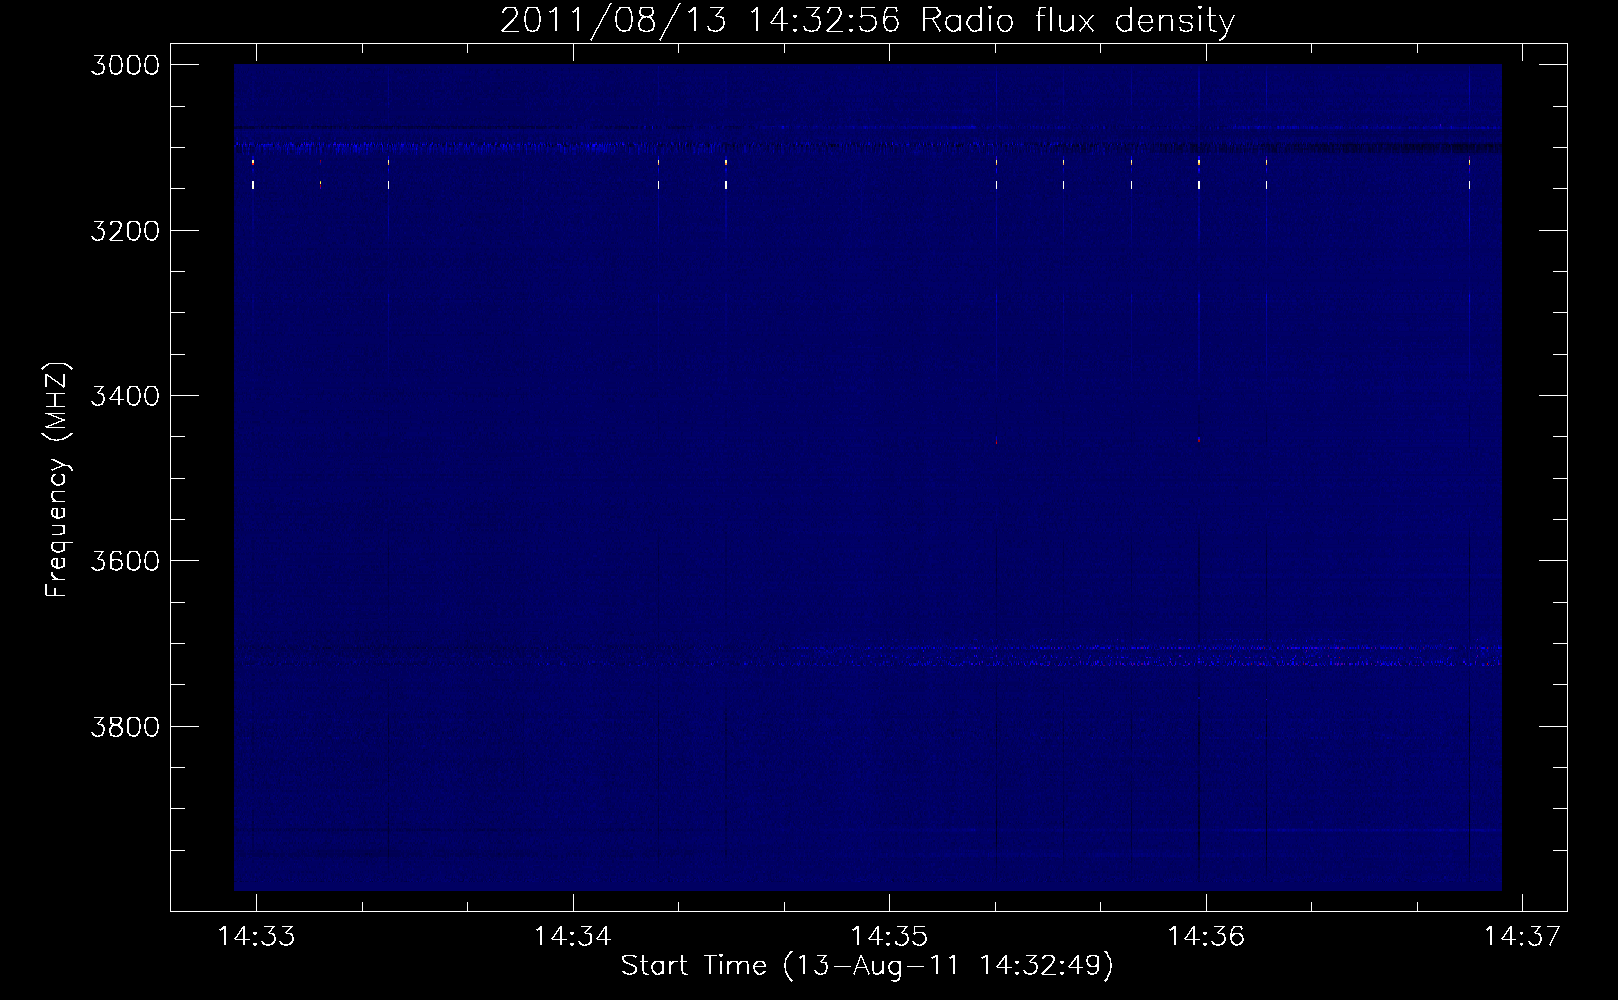Click the red spike near 3450 MHz at 14:36
The height and width of the screenshot is (1000, 1618).
pyautogui.click(x=1198, y=439)
